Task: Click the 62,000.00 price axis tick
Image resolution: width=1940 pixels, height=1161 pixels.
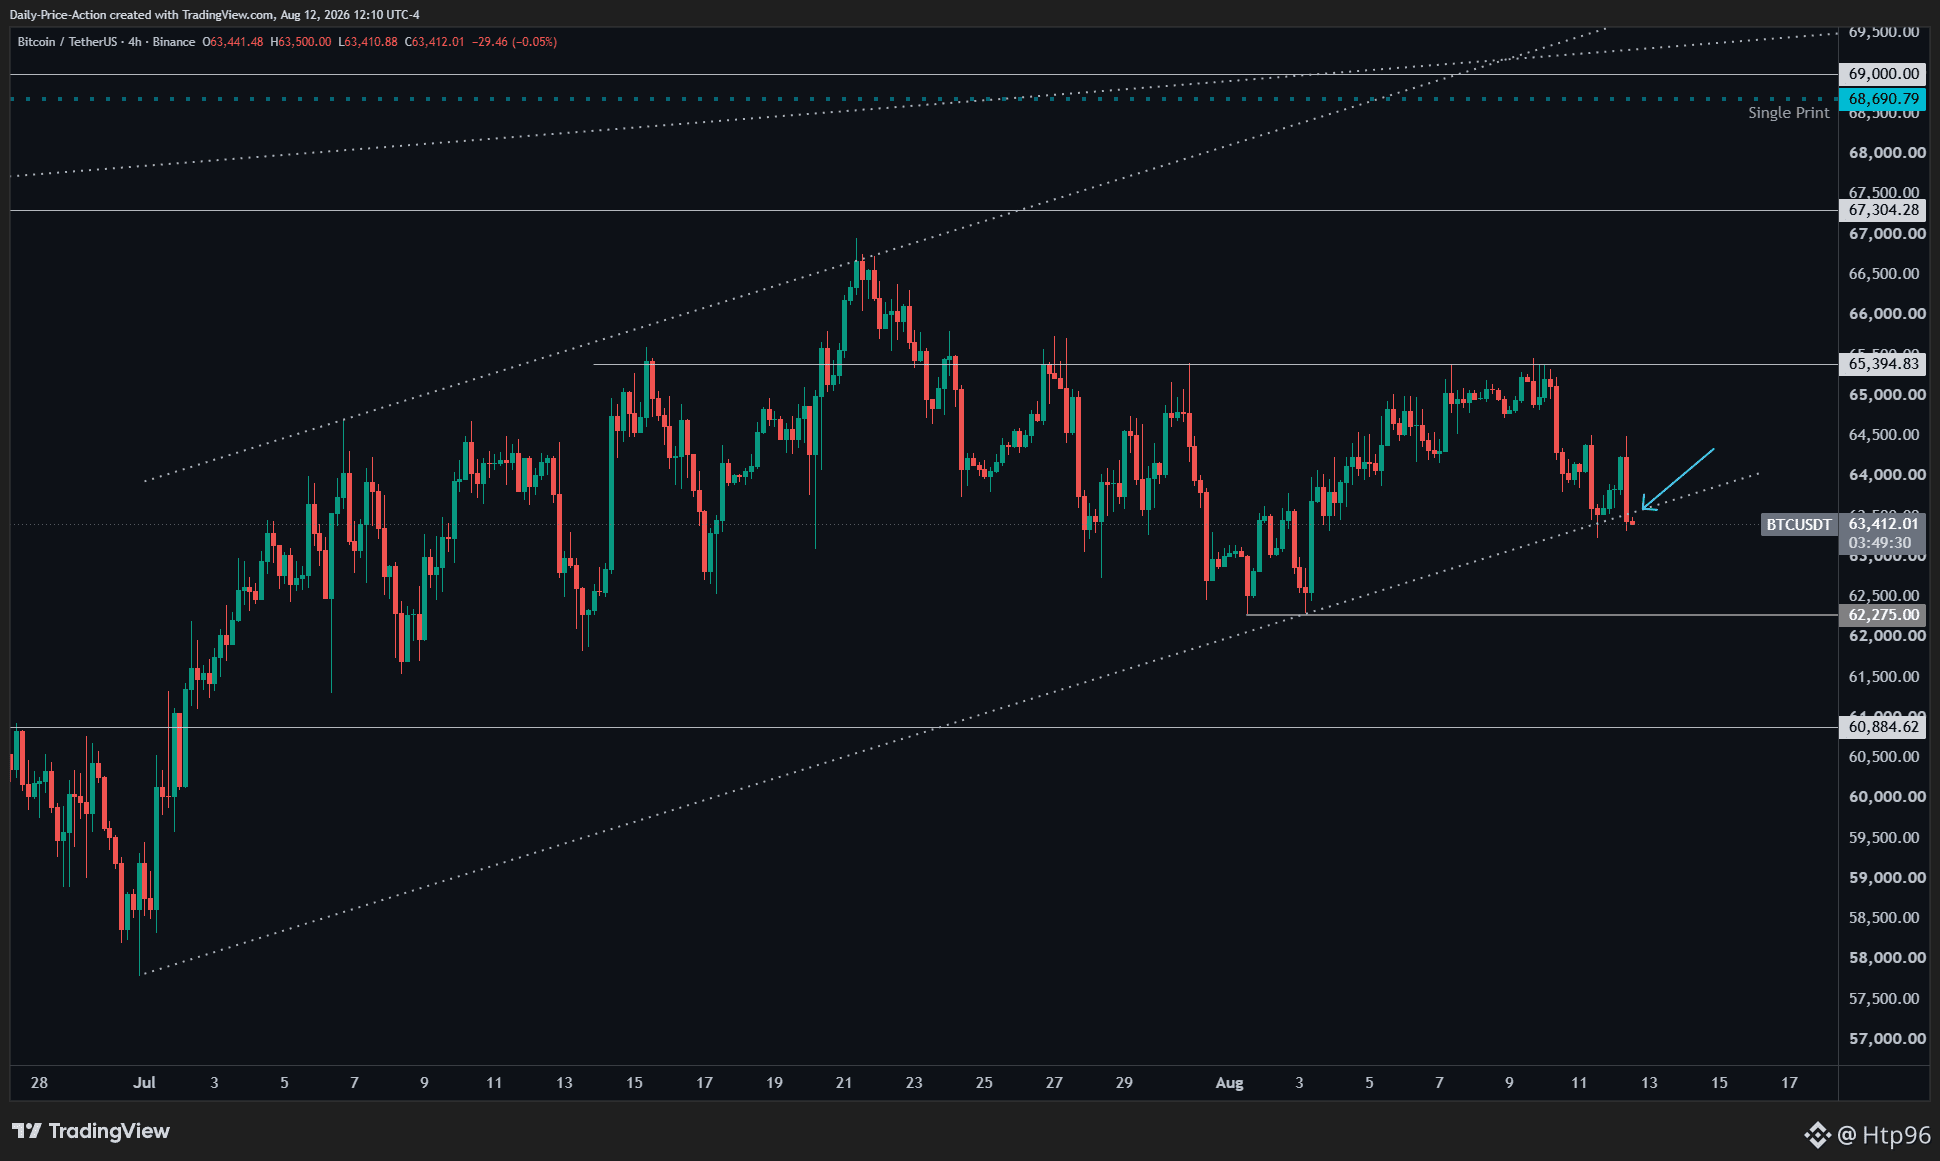Action: coord(1887,636)
